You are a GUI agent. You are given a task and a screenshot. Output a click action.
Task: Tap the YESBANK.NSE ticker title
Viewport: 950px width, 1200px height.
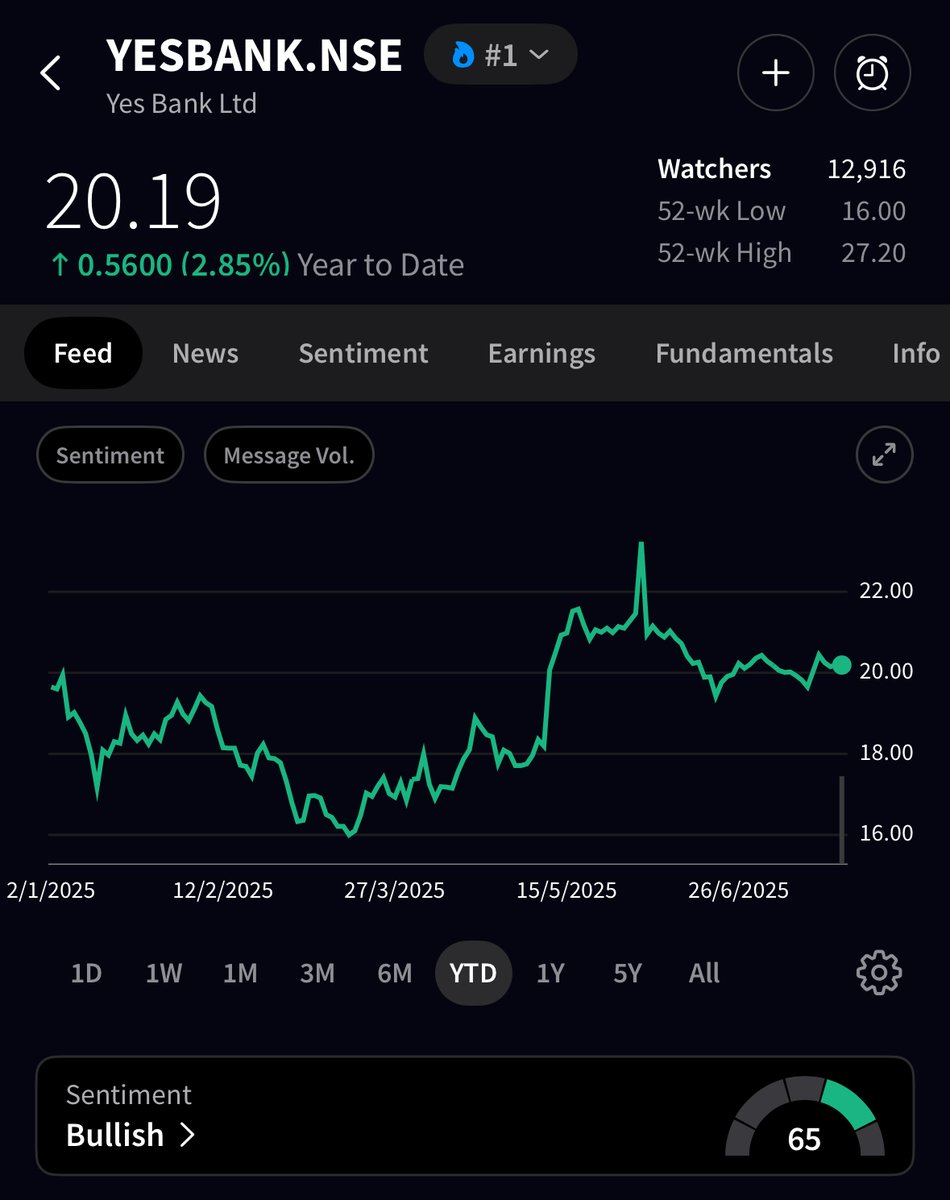[254, 56]
